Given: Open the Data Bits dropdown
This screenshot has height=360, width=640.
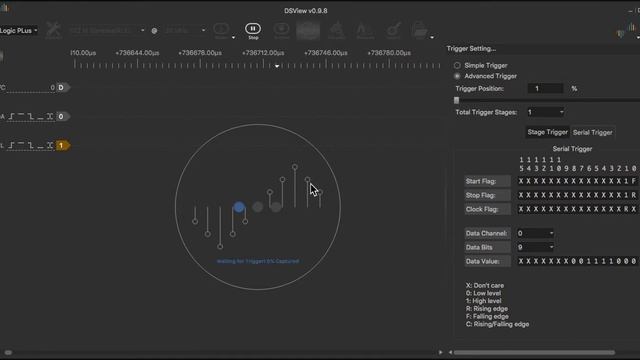Looking at the screenshot, I should tap(536, 247).
